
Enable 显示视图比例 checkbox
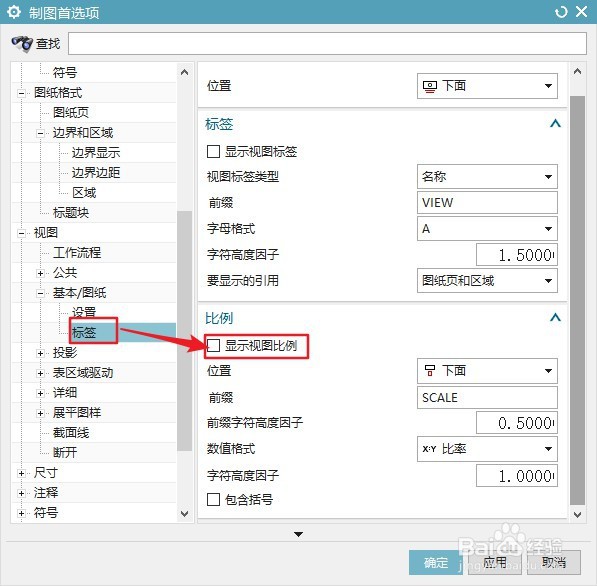213,346
